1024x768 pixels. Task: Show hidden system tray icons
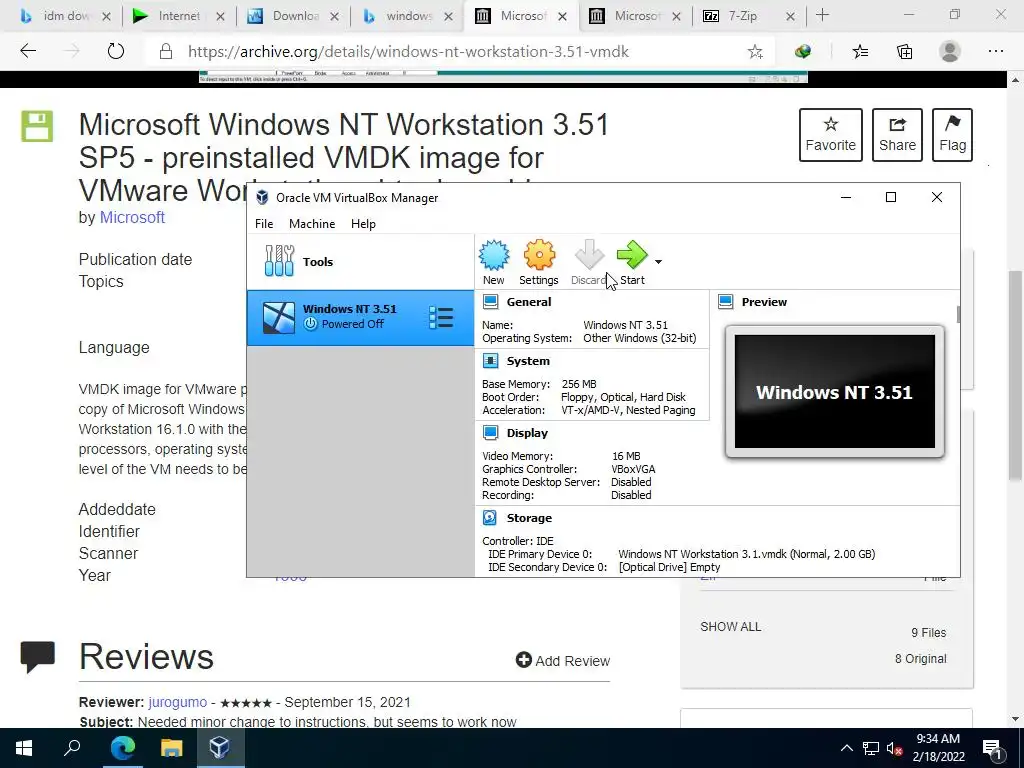point(846,748)
